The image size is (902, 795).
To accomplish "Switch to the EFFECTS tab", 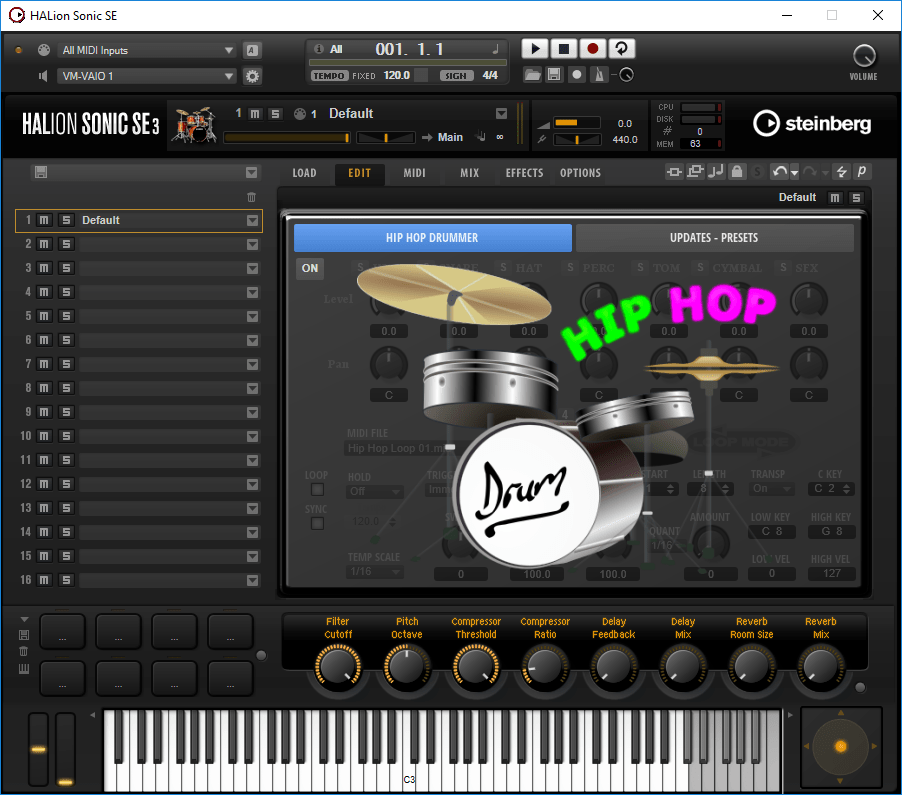I will 524,172.
